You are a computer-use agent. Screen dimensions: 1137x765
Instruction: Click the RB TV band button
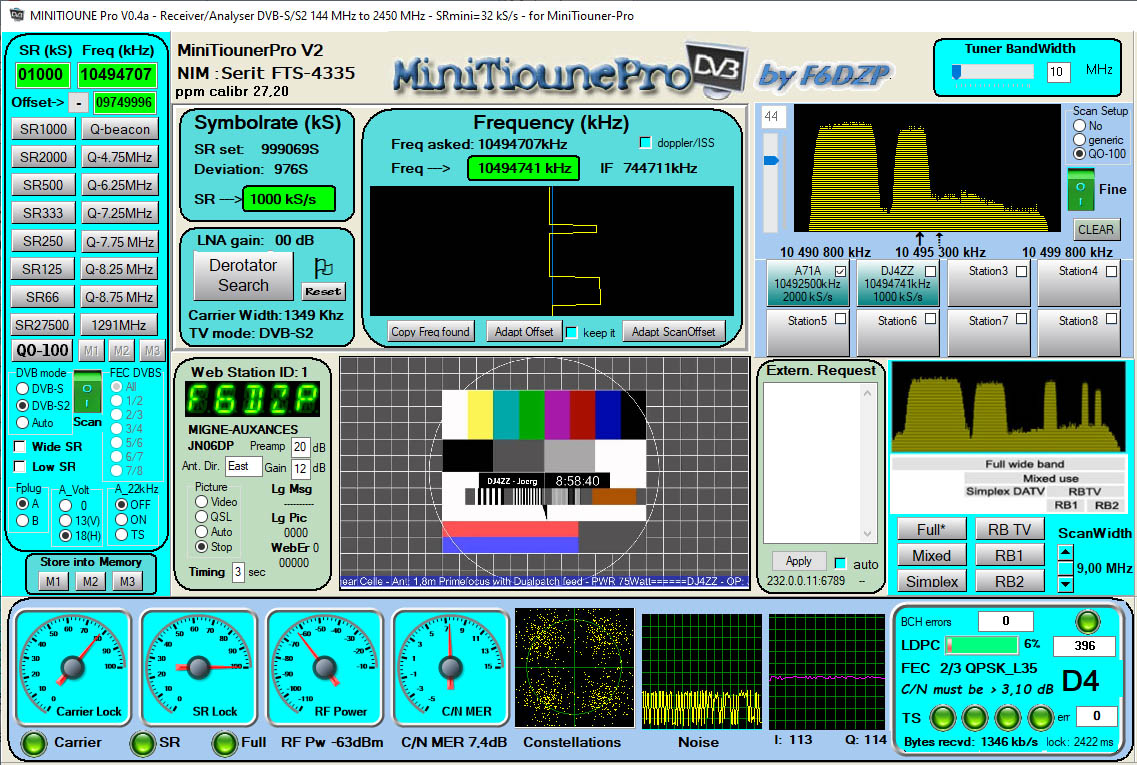tap(1009, 530)
